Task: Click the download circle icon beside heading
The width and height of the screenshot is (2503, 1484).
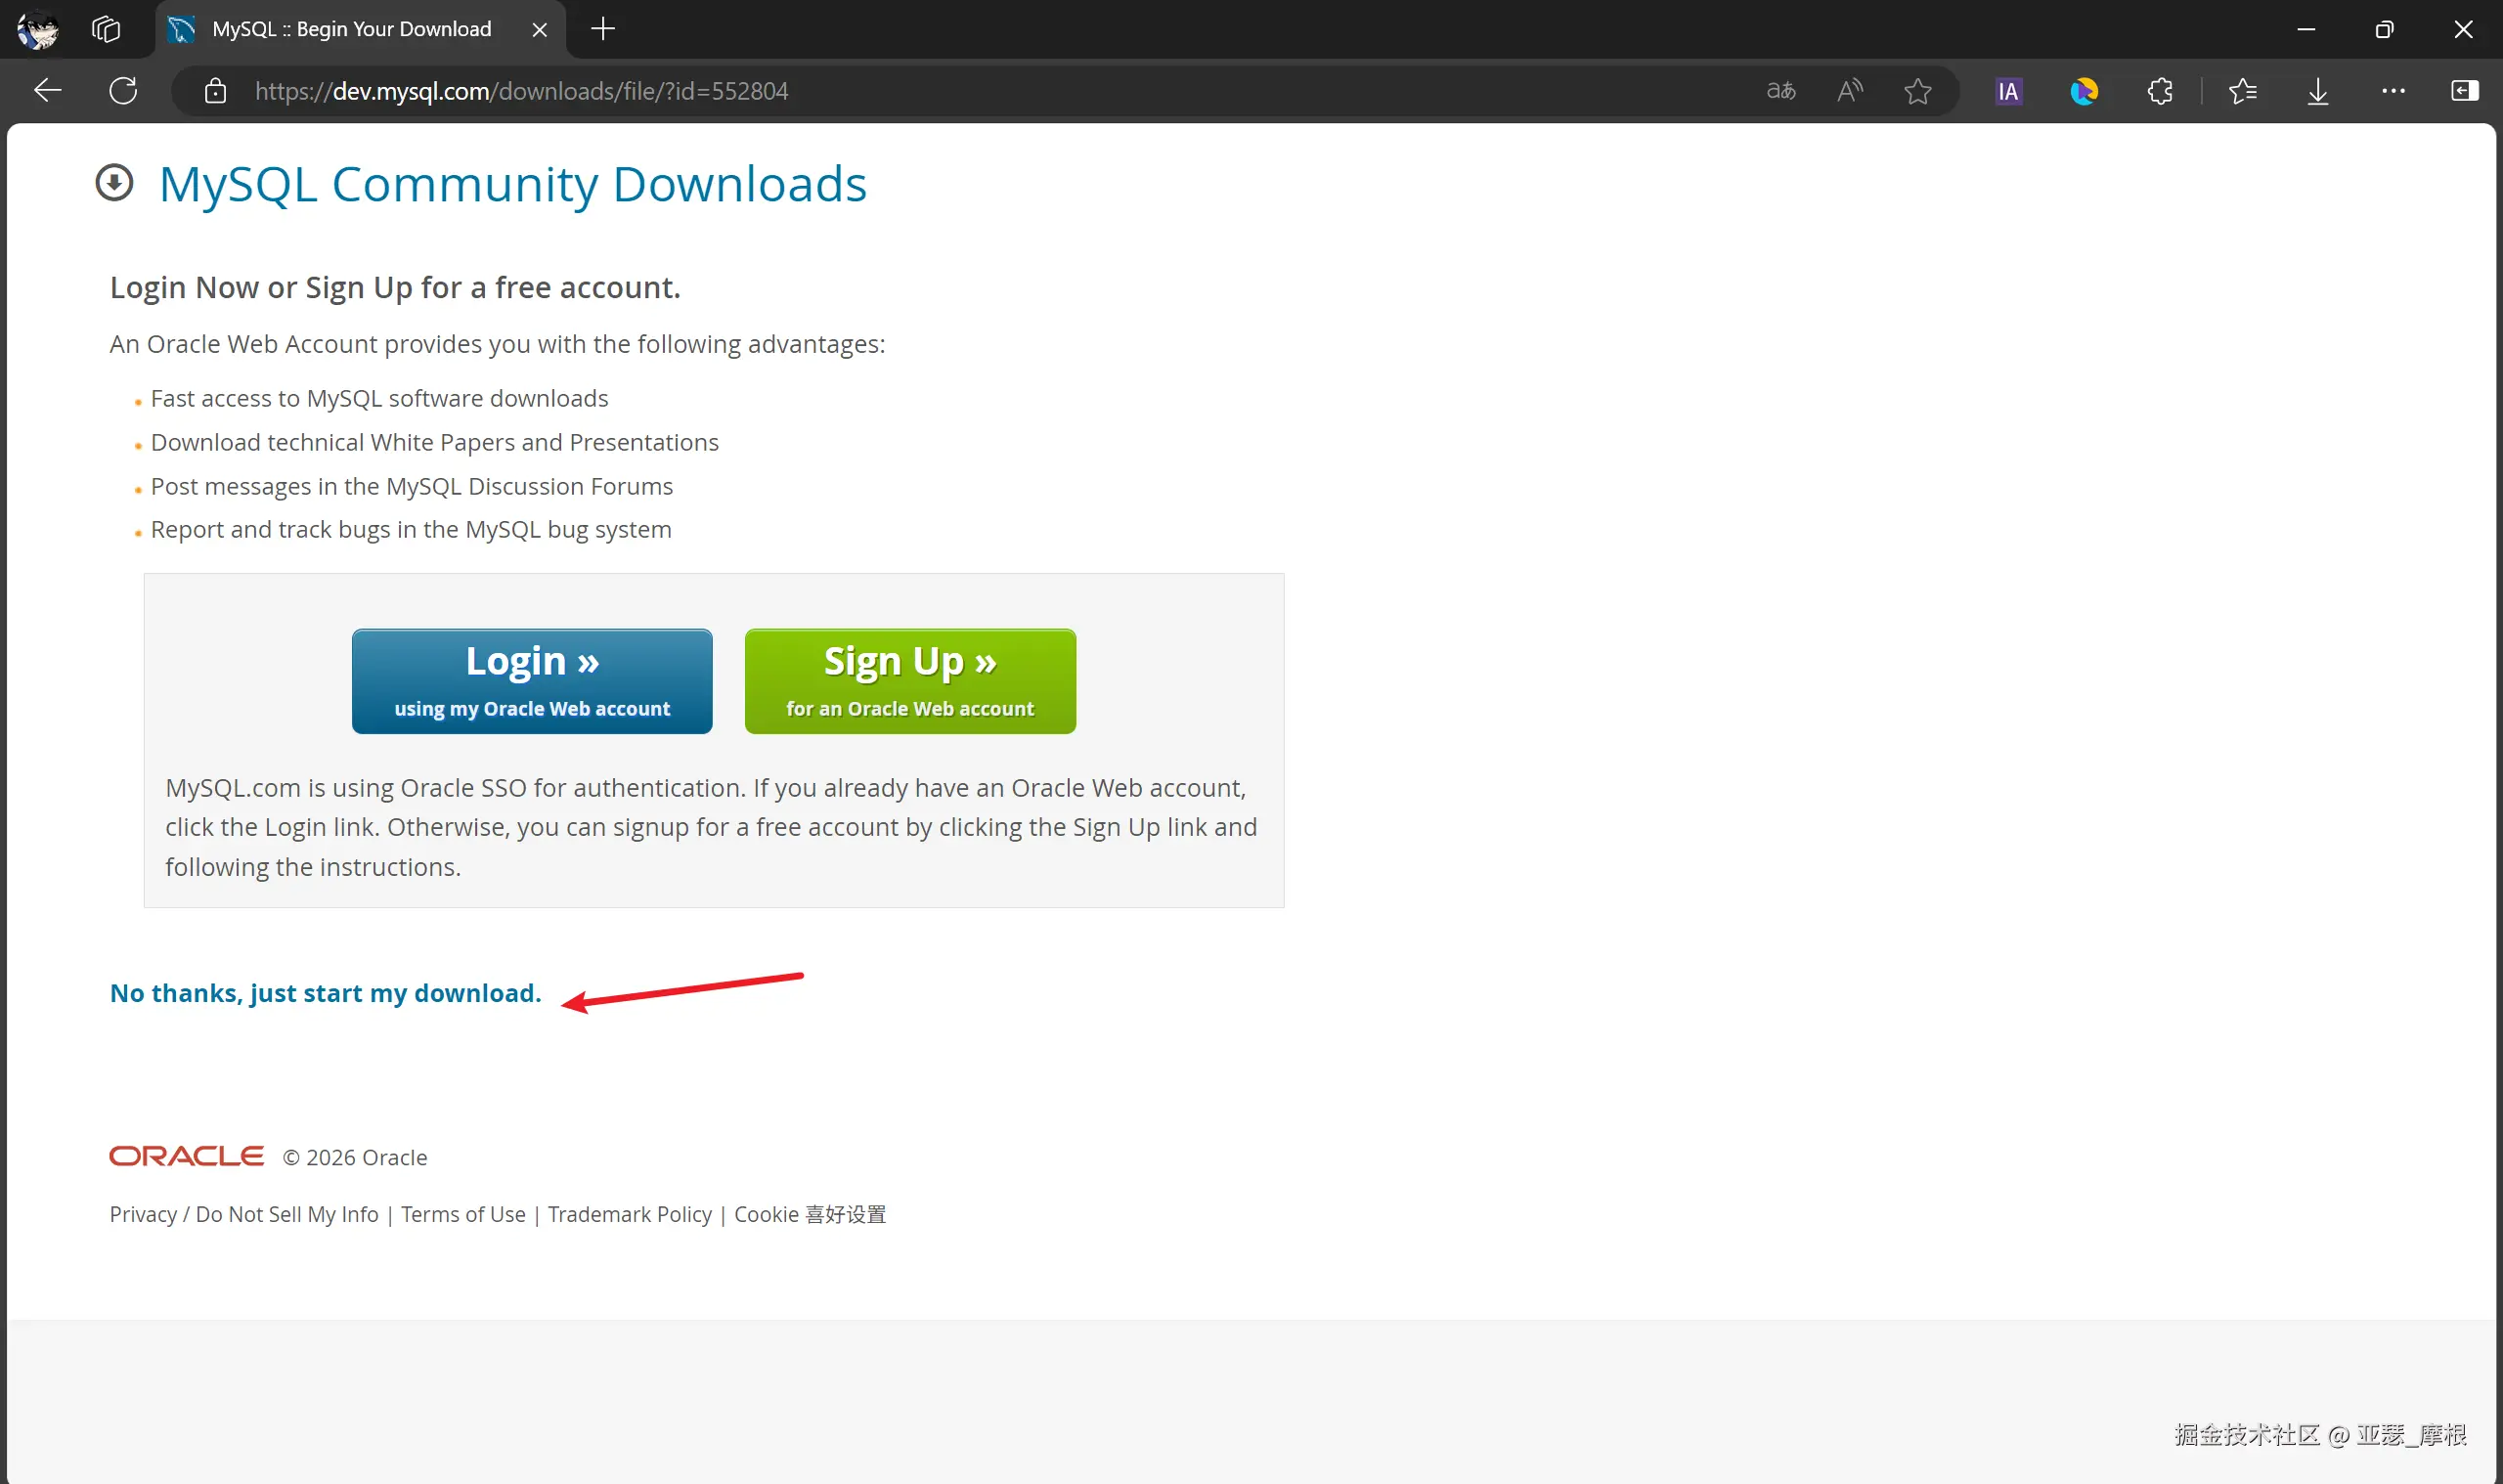Action: pyautogui.click(x=114, y=183)
